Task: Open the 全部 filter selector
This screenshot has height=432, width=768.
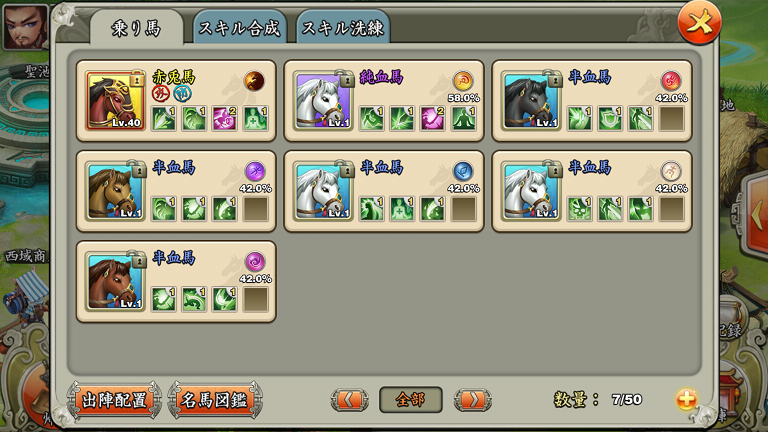Action: pos(411,400)
